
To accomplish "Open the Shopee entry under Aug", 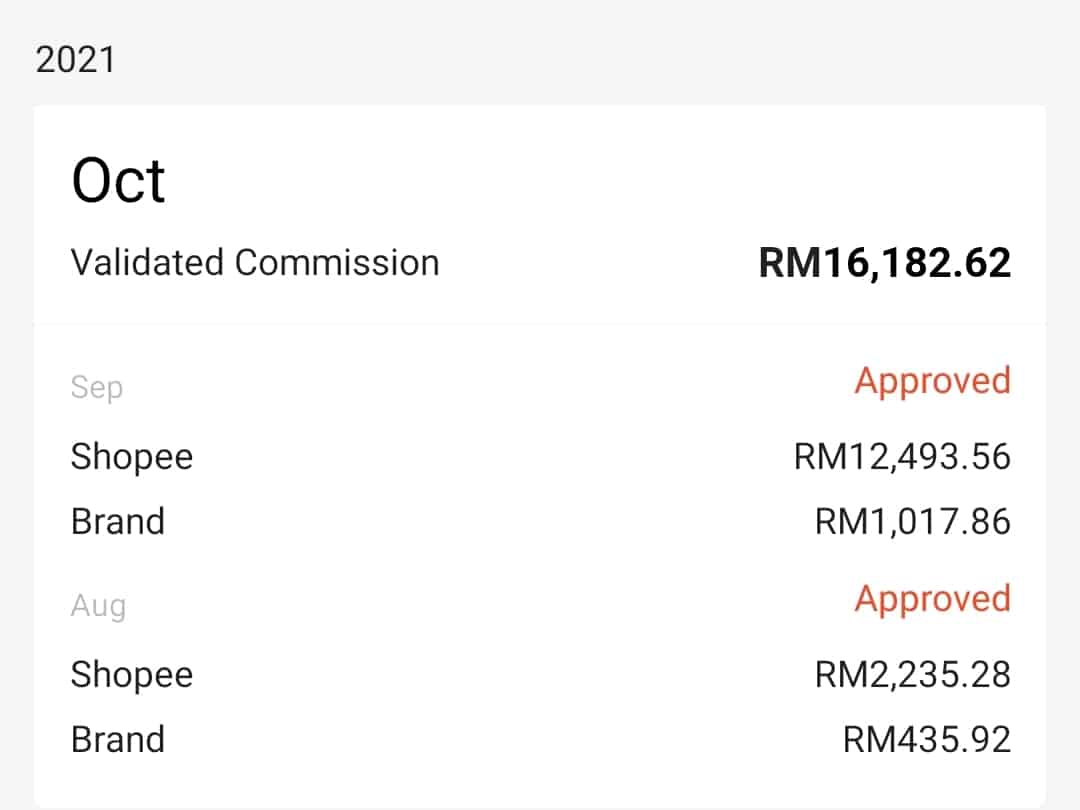I will click(x=131, y=675).
